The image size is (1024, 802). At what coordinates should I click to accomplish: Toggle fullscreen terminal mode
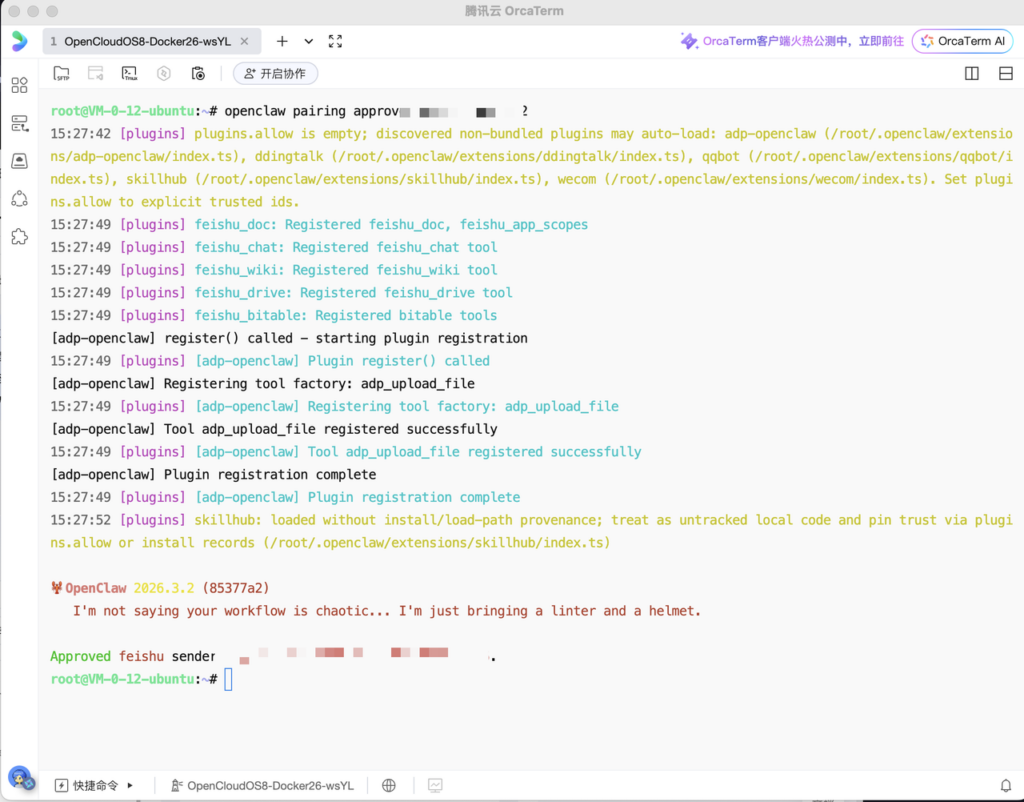(x=335, y=41)
